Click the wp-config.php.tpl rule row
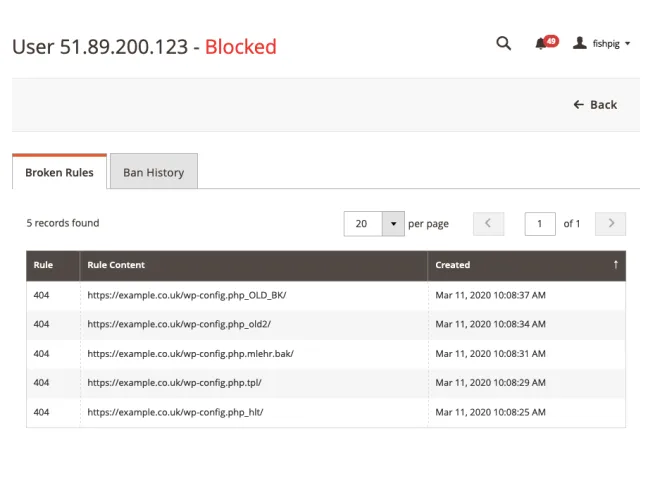Viewport: 648px width, 477px height. pyautogui.click(x=174, y=383)
